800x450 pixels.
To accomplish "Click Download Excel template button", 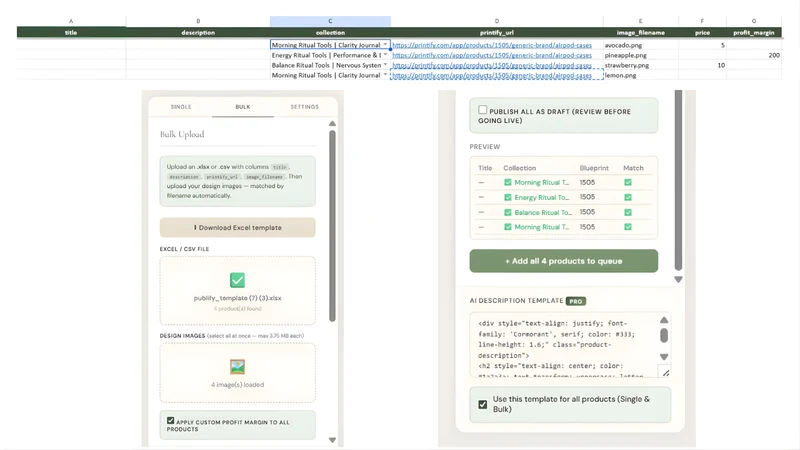I will point(237,228).
